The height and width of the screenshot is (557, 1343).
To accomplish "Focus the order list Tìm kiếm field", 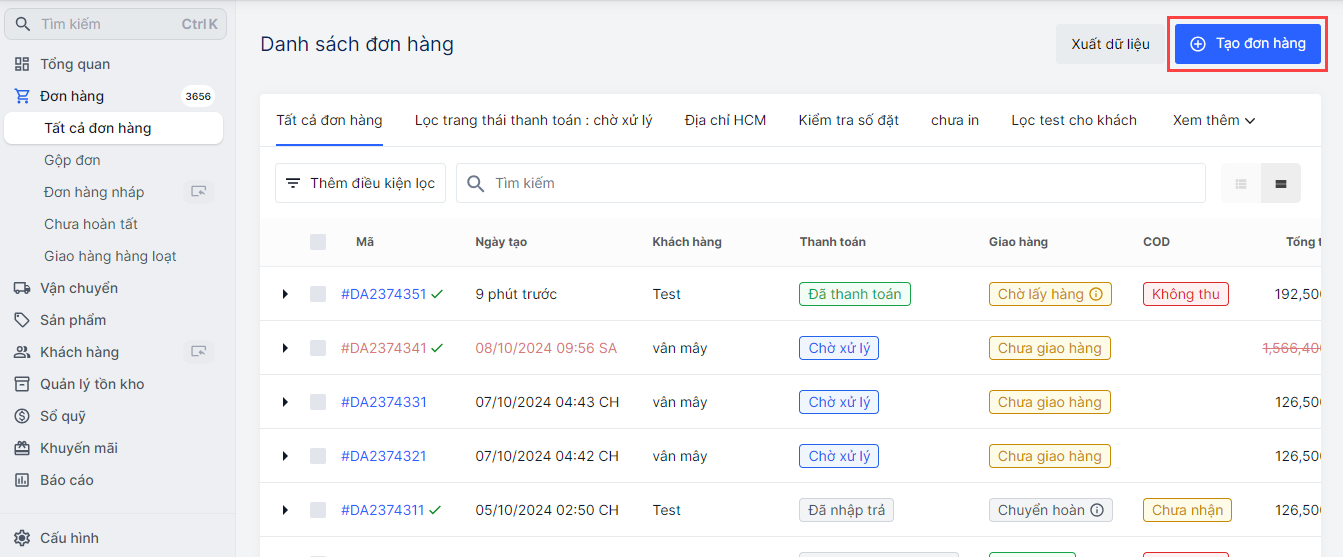I will tap(831, 183).
